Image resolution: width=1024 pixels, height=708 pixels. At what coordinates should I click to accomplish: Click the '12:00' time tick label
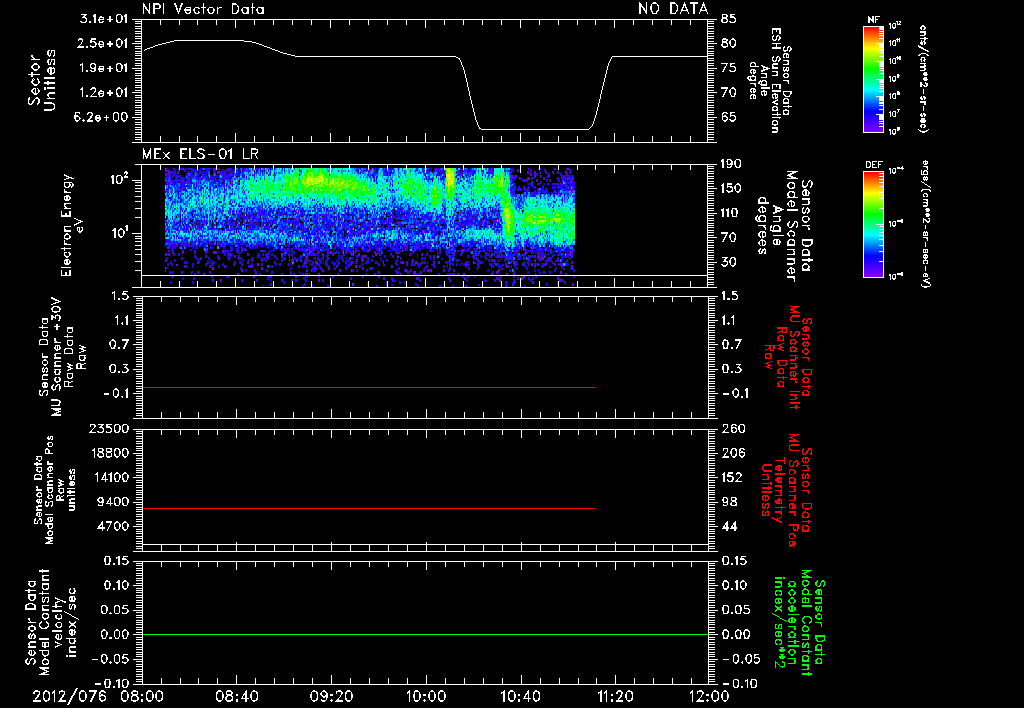(709, 696)
